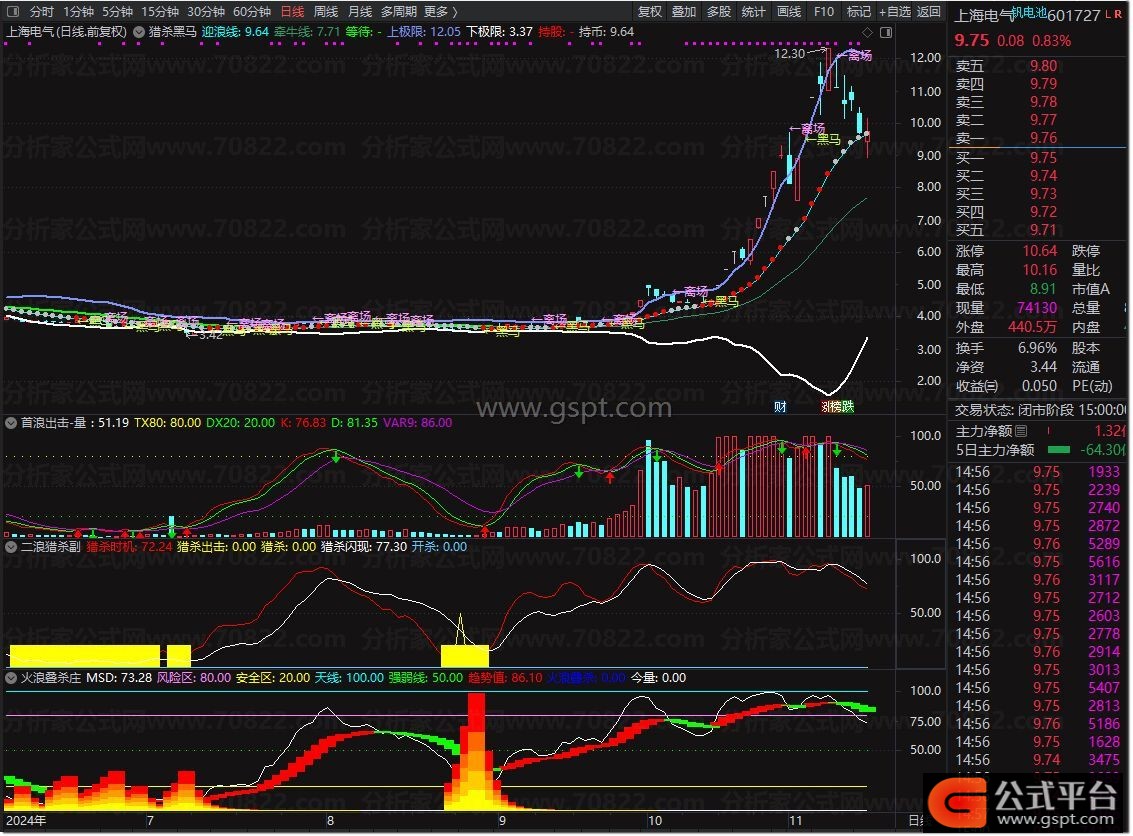Switch to the 5分钟 period tab

click(117, 12)
